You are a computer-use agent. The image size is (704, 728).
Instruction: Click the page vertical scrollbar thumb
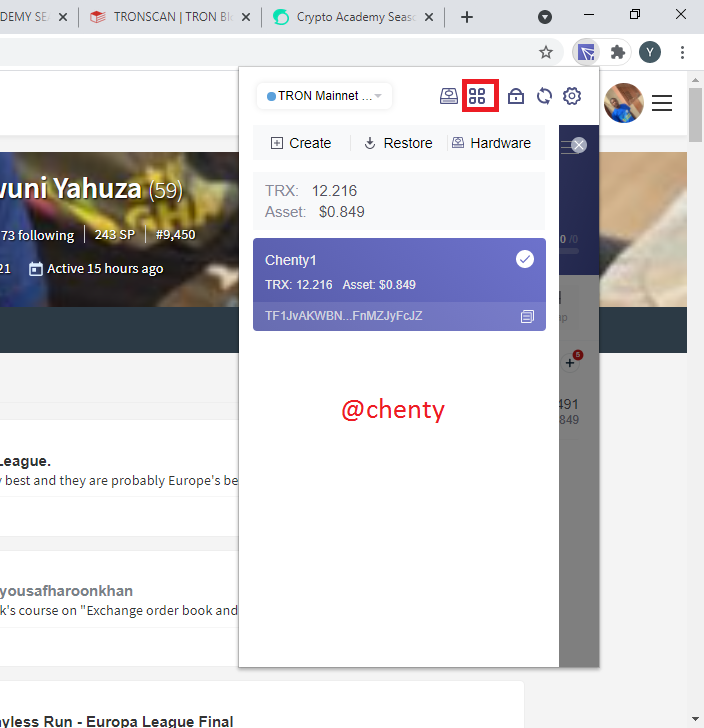(x=695, y=115)
